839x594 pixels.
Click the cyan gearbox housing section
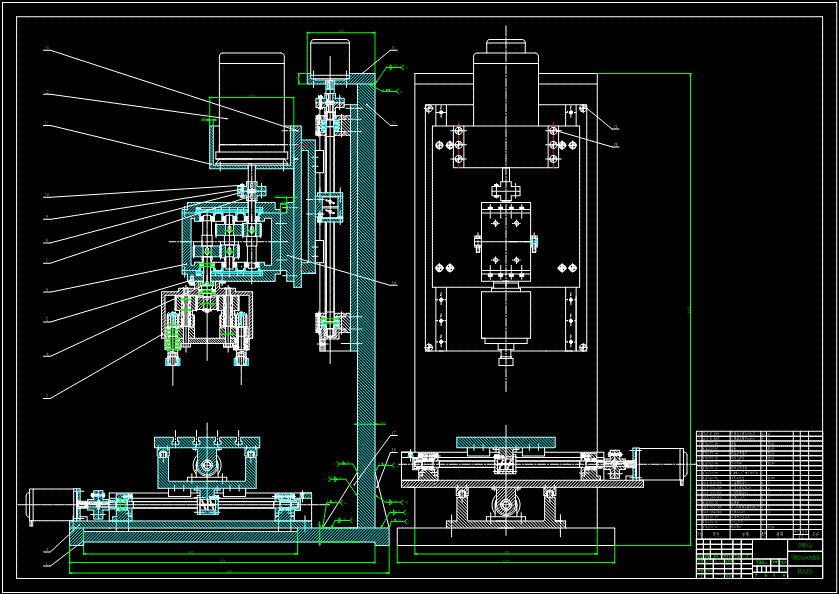click(x=233, y=241)
